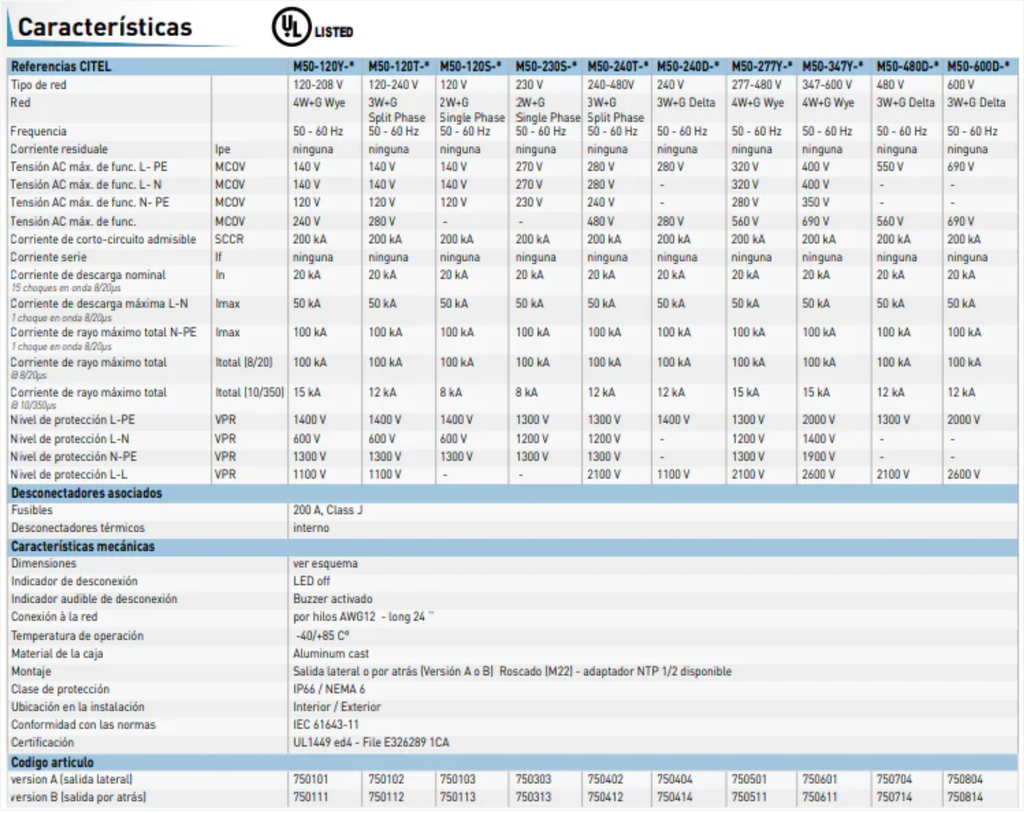Image resolution: width=1024 pixels, height=813 pixels.
Task: Select the M50-600D-* column header
Action: coord(978,67)
